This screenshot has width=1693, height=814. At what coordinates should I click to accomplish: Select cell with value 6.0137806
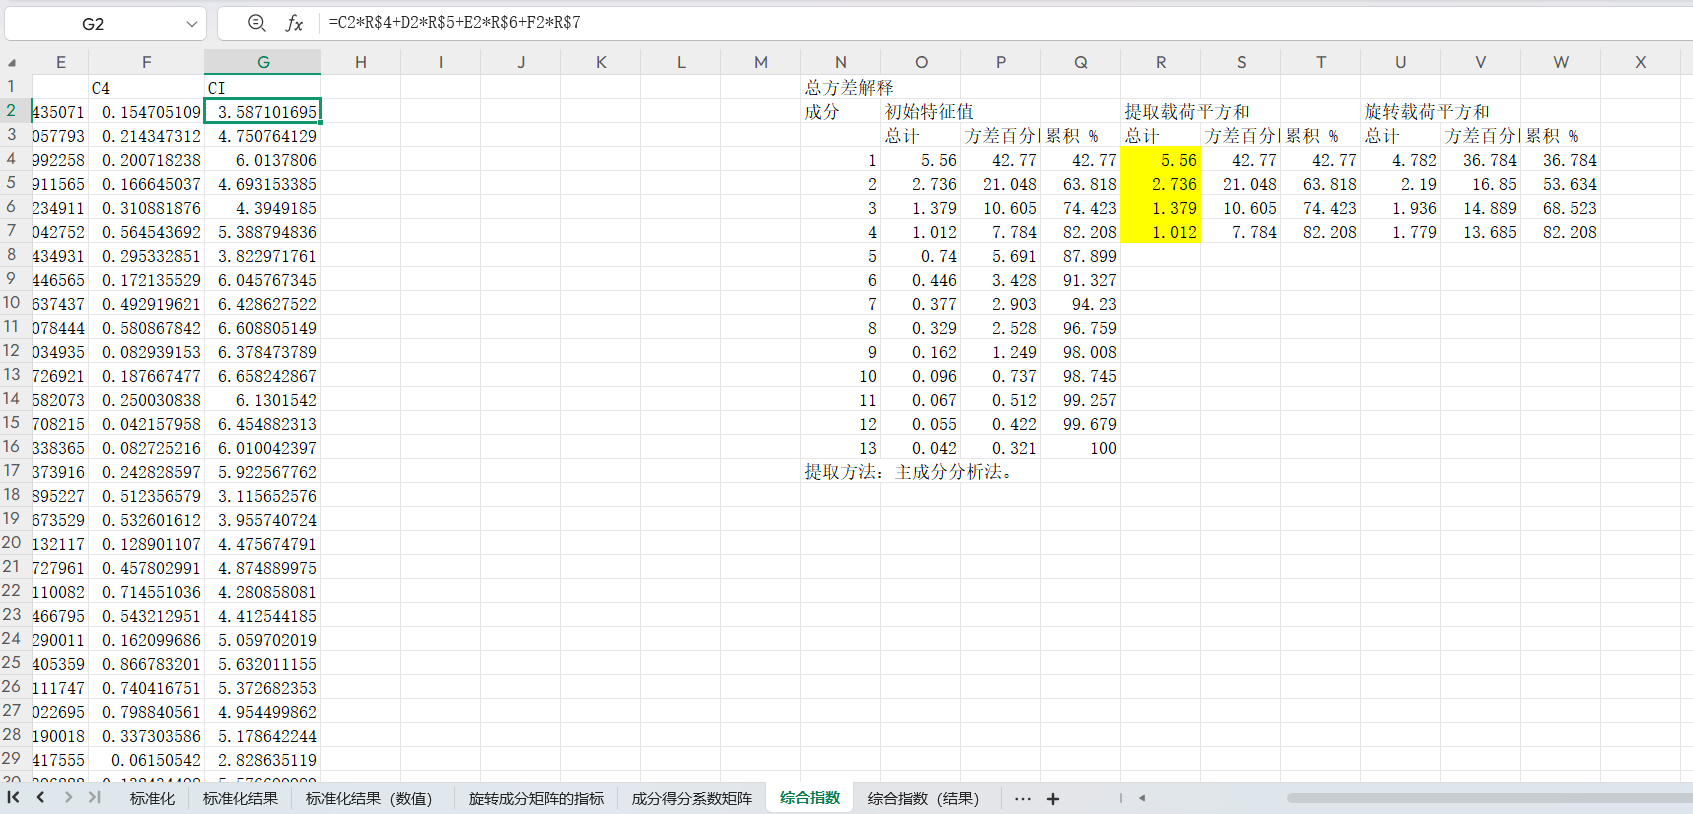click(x=263, y=160)
